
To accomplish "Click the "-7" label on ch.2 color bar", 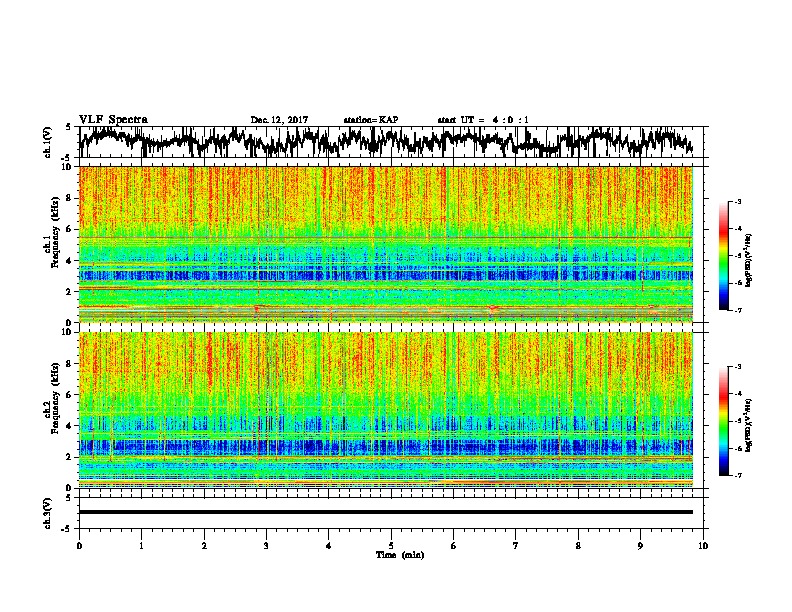I will [x=738, y=476].
